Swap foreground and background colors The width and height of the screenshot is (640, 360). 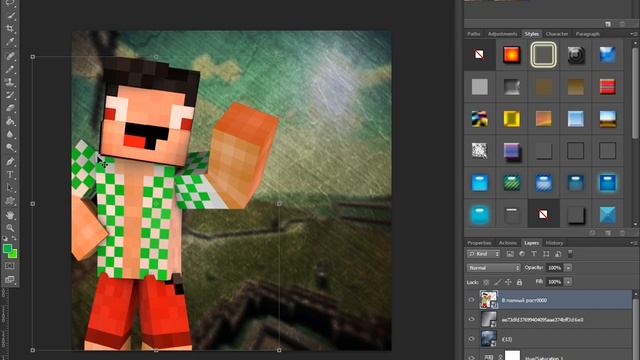point(14,238)
